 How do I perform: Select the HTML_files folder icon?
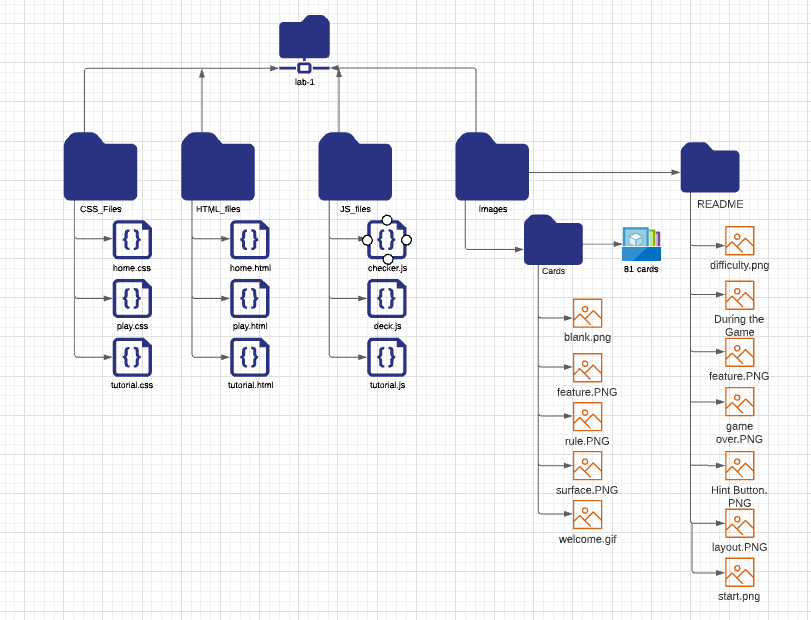click(x=218, y=167)
